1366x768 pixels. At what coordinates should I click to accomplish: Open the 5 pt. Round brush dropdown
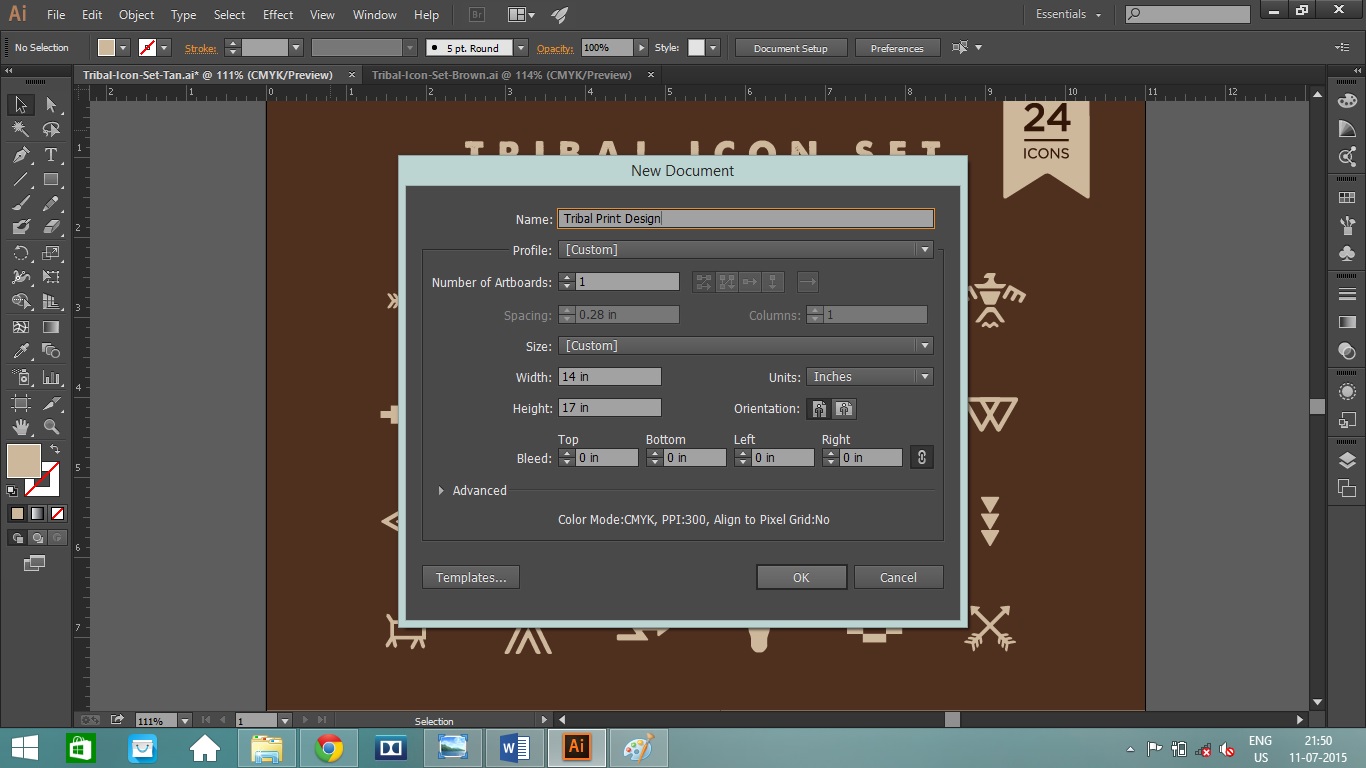520,48
